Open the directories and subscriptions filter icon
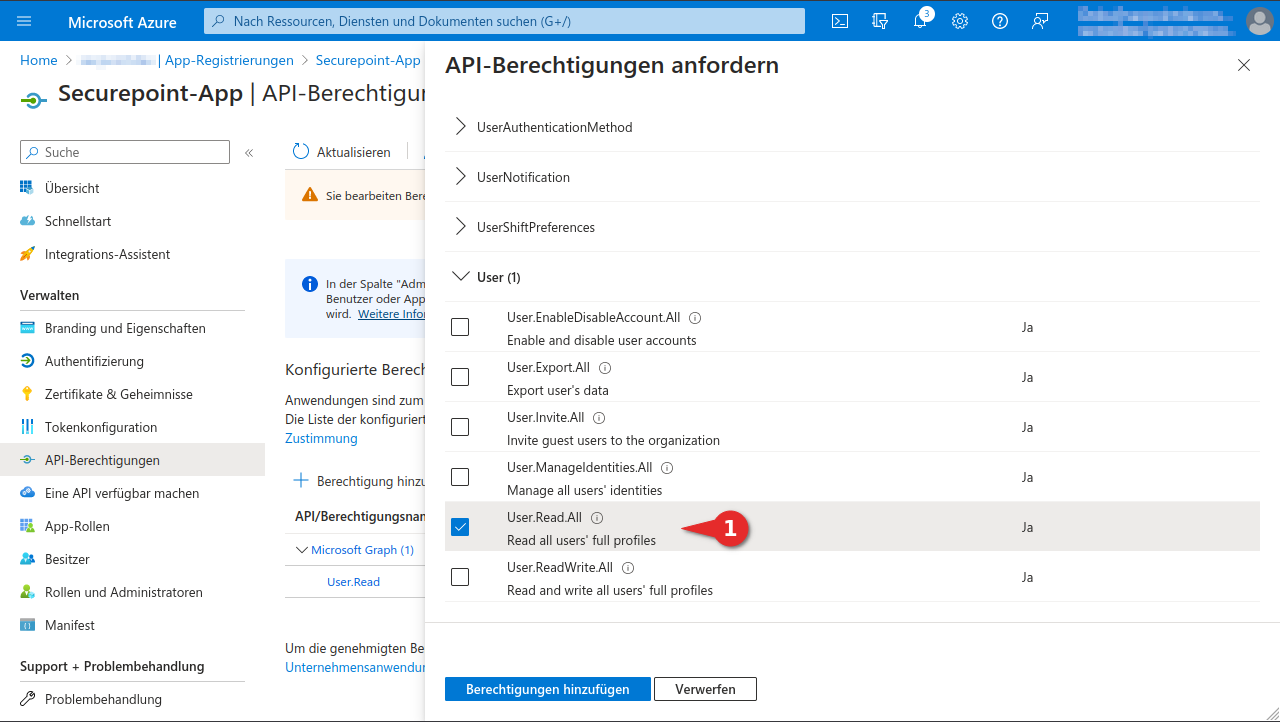1280x722 pixels. [x=880, y=21]
